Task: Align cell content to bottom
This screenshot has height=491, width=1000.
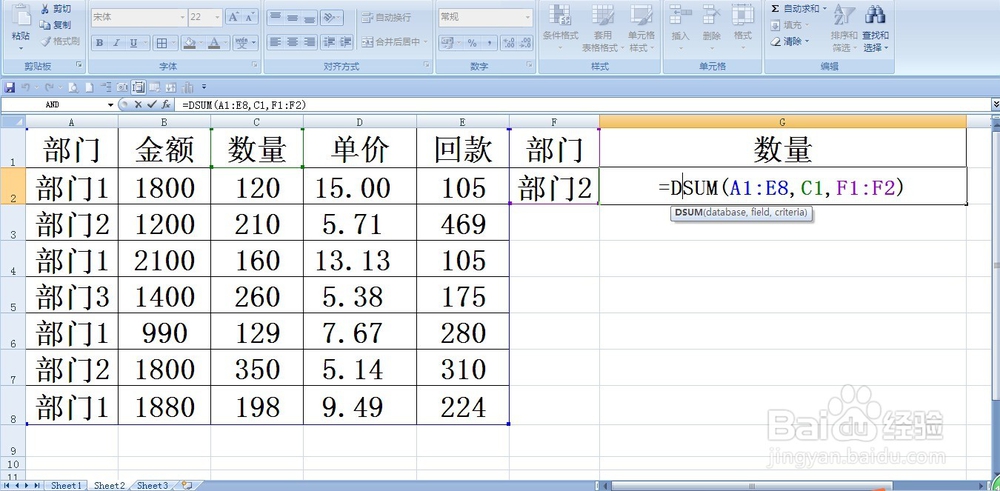Action: (x=309, y=17)
